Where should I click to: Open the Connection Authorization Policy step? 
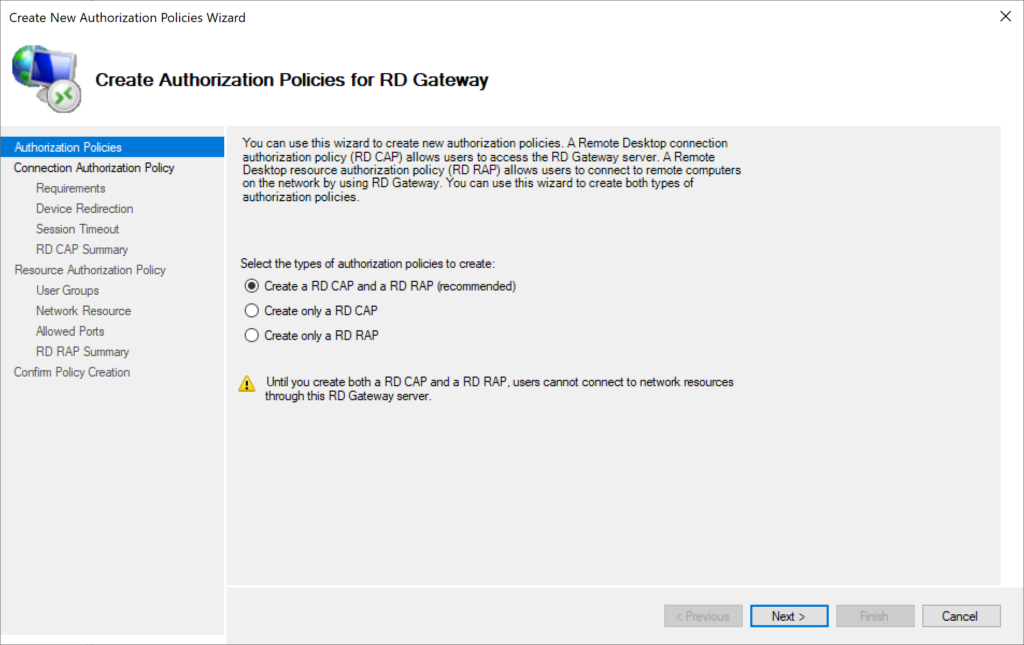pos(94,167)
